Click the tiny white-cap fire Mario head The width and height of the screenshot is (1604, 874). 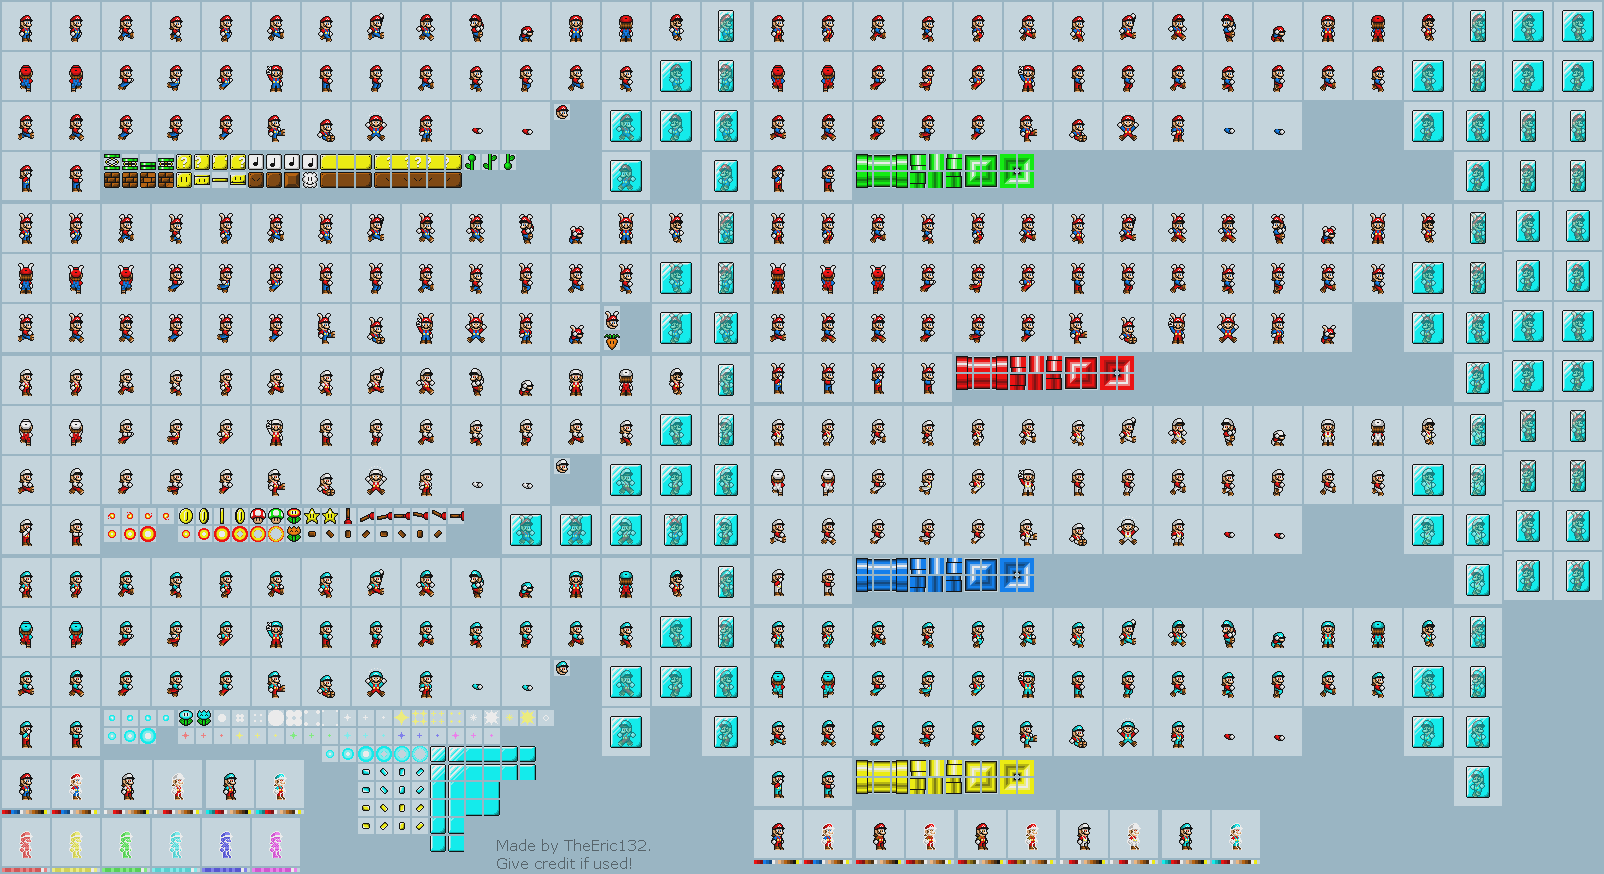click(x=563, y=466)
